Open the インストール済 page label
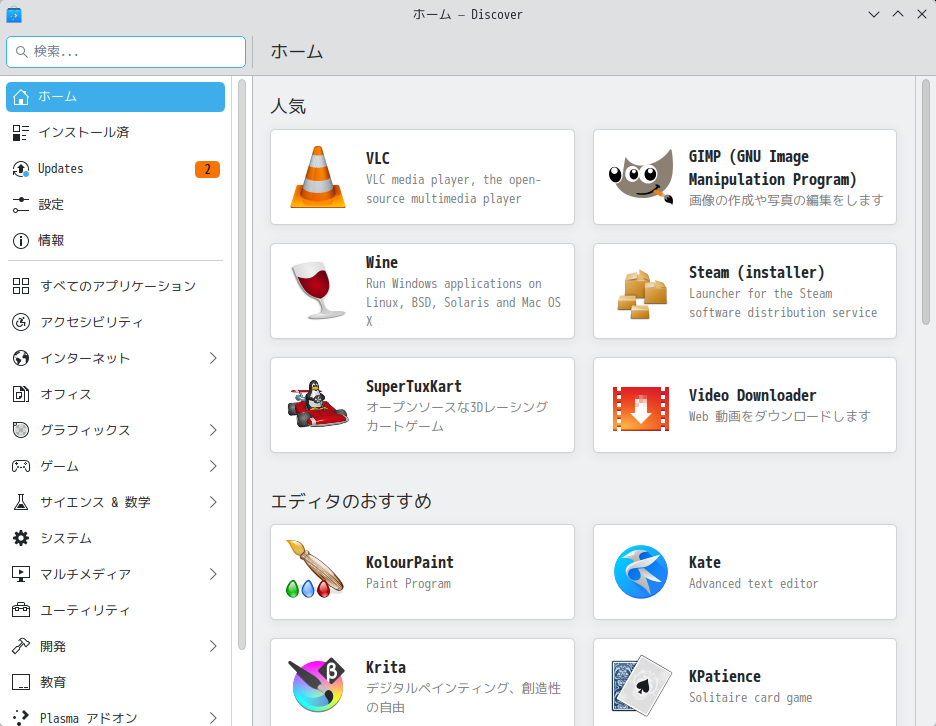 pyautogui.click(x=84, y=133)
